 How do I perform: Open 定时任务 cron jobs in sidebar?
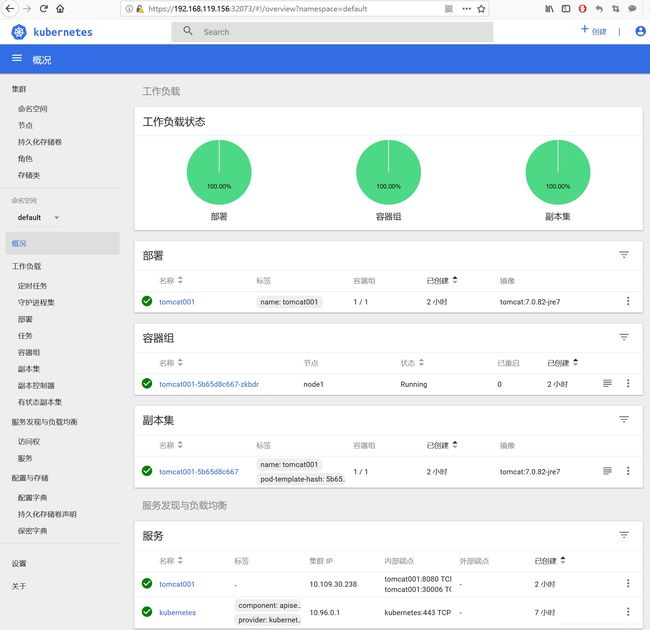point(32,286)
